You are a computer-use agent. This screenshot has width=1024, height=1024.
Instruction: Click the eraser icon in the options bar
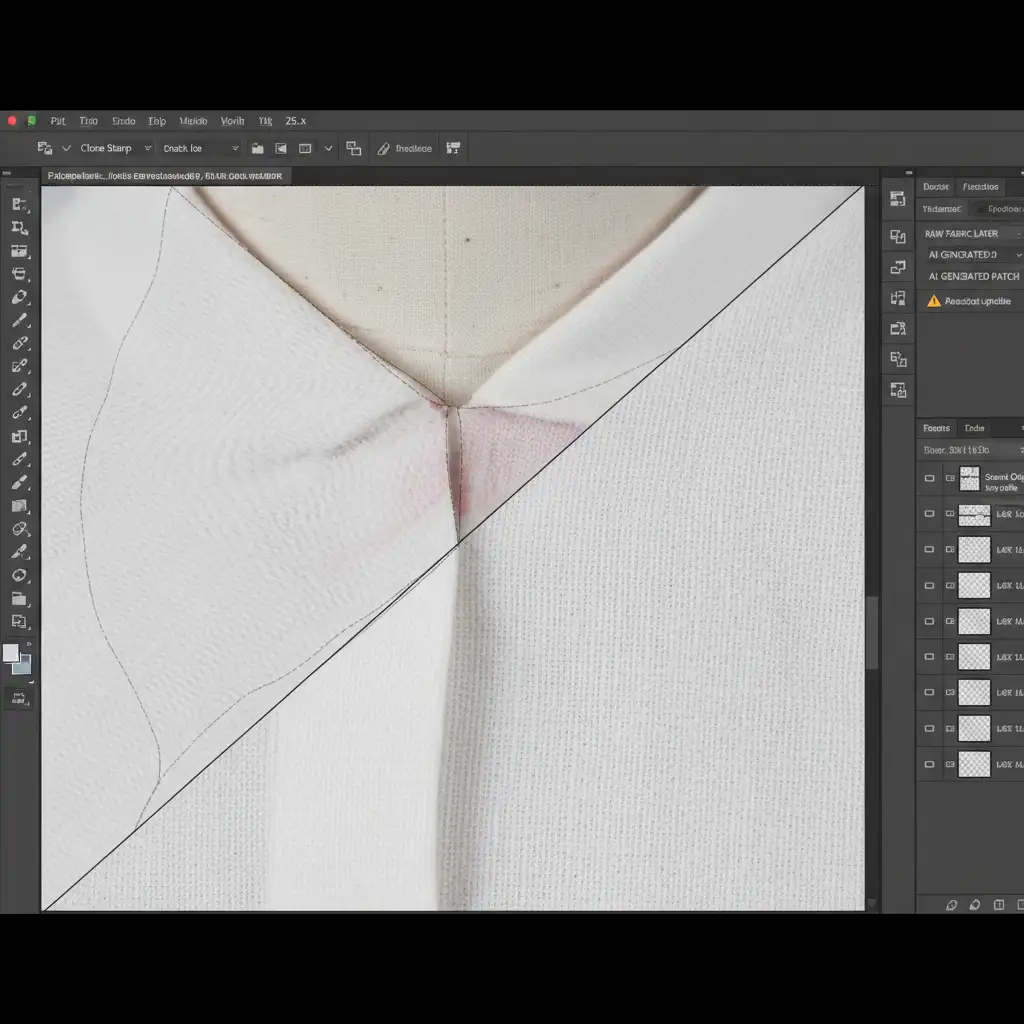click(x=384, y=149)
